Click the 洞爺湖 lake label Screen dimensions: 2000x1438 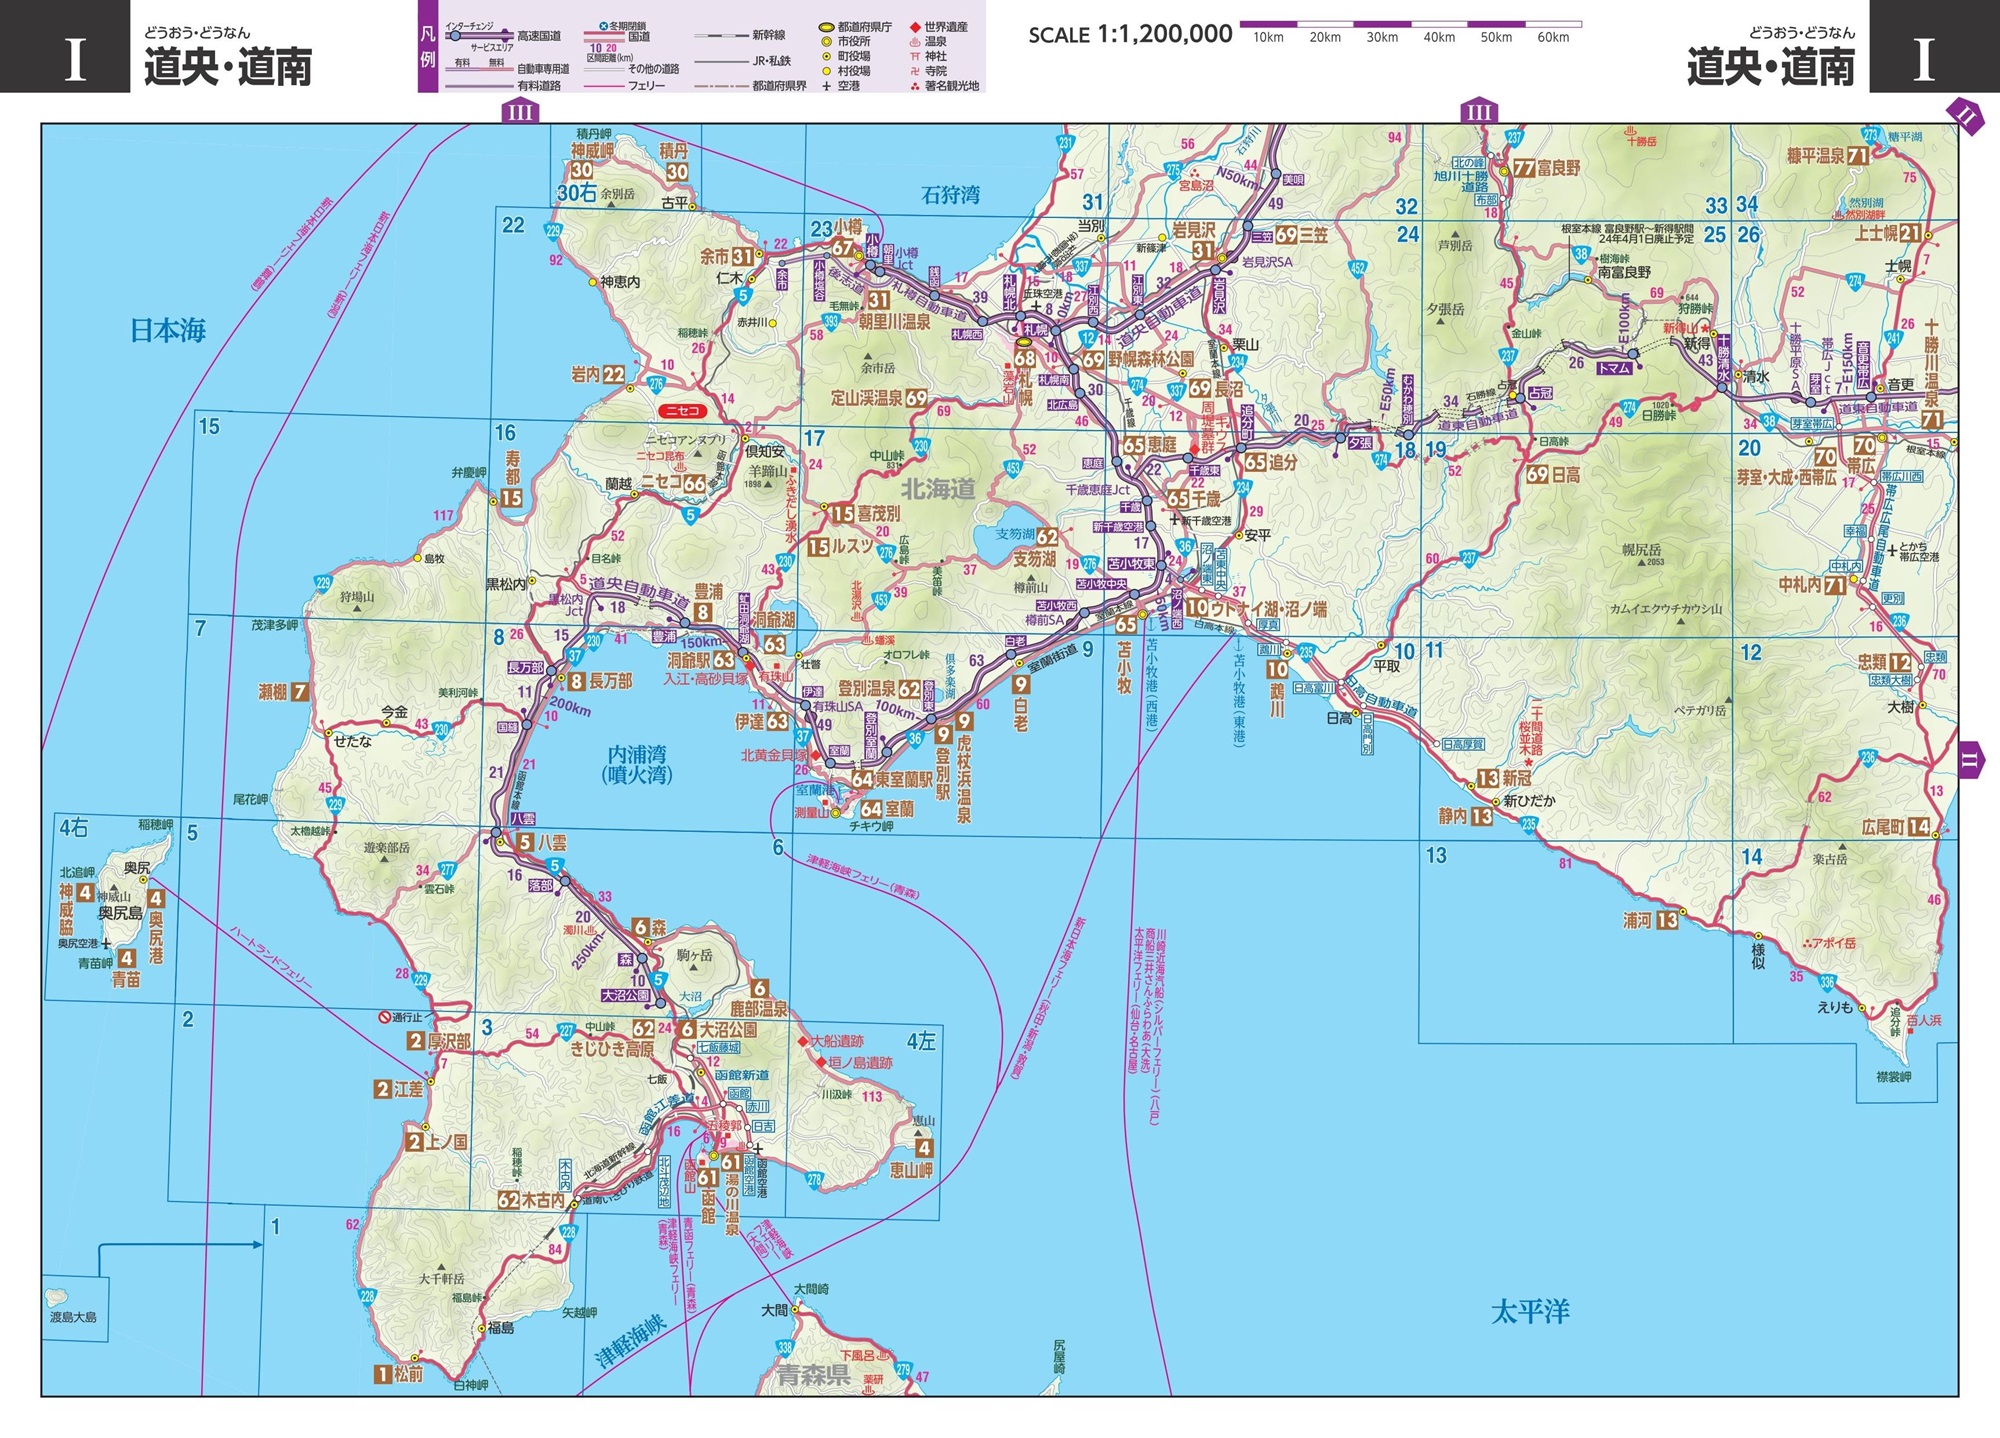point(773,620)
